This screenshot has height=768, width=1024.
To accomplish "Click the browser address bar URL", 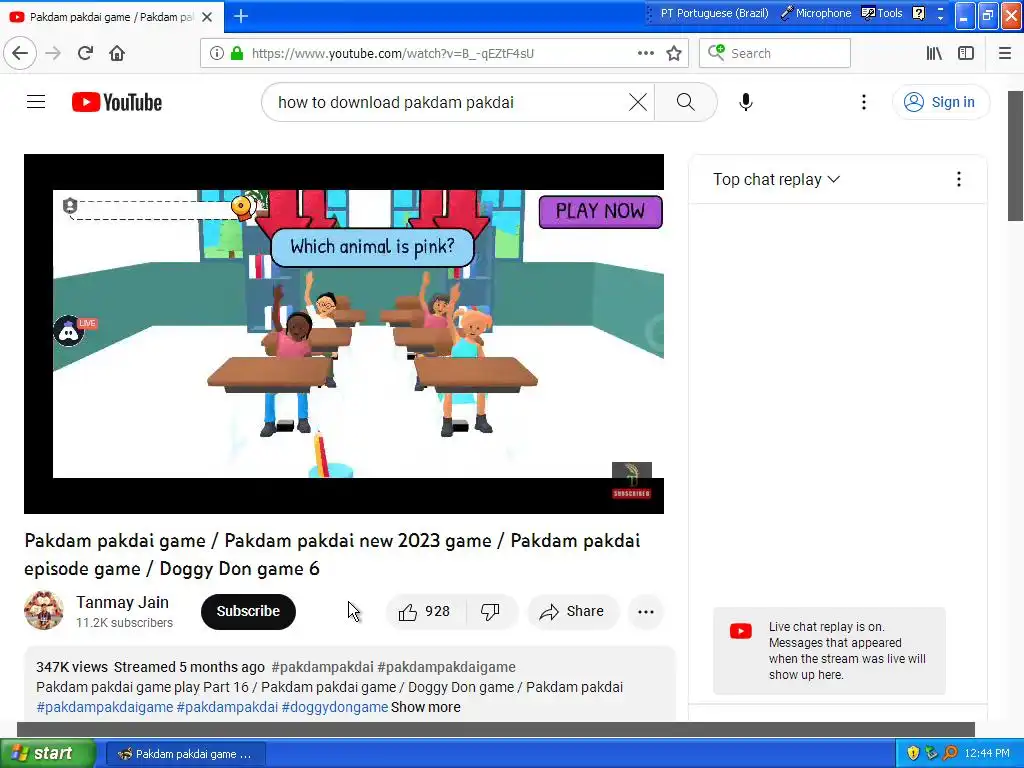I will coord(392,53).
